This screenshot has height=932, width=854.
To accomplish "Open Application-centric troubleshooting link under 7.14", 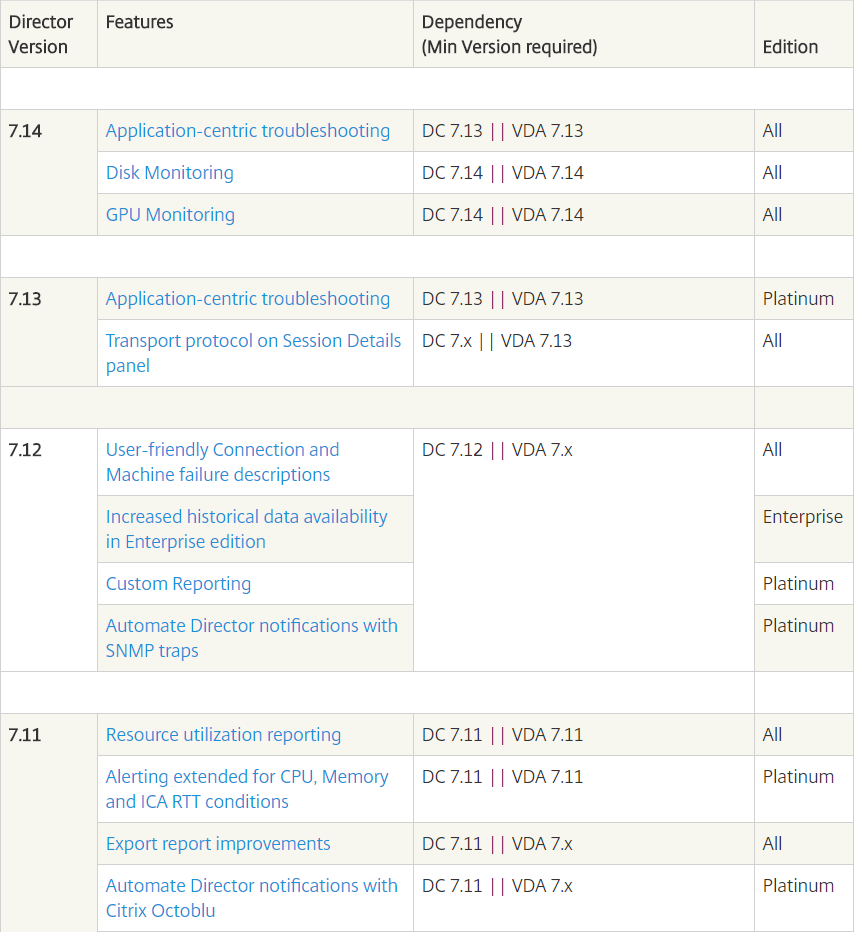I will pos(248,131).
